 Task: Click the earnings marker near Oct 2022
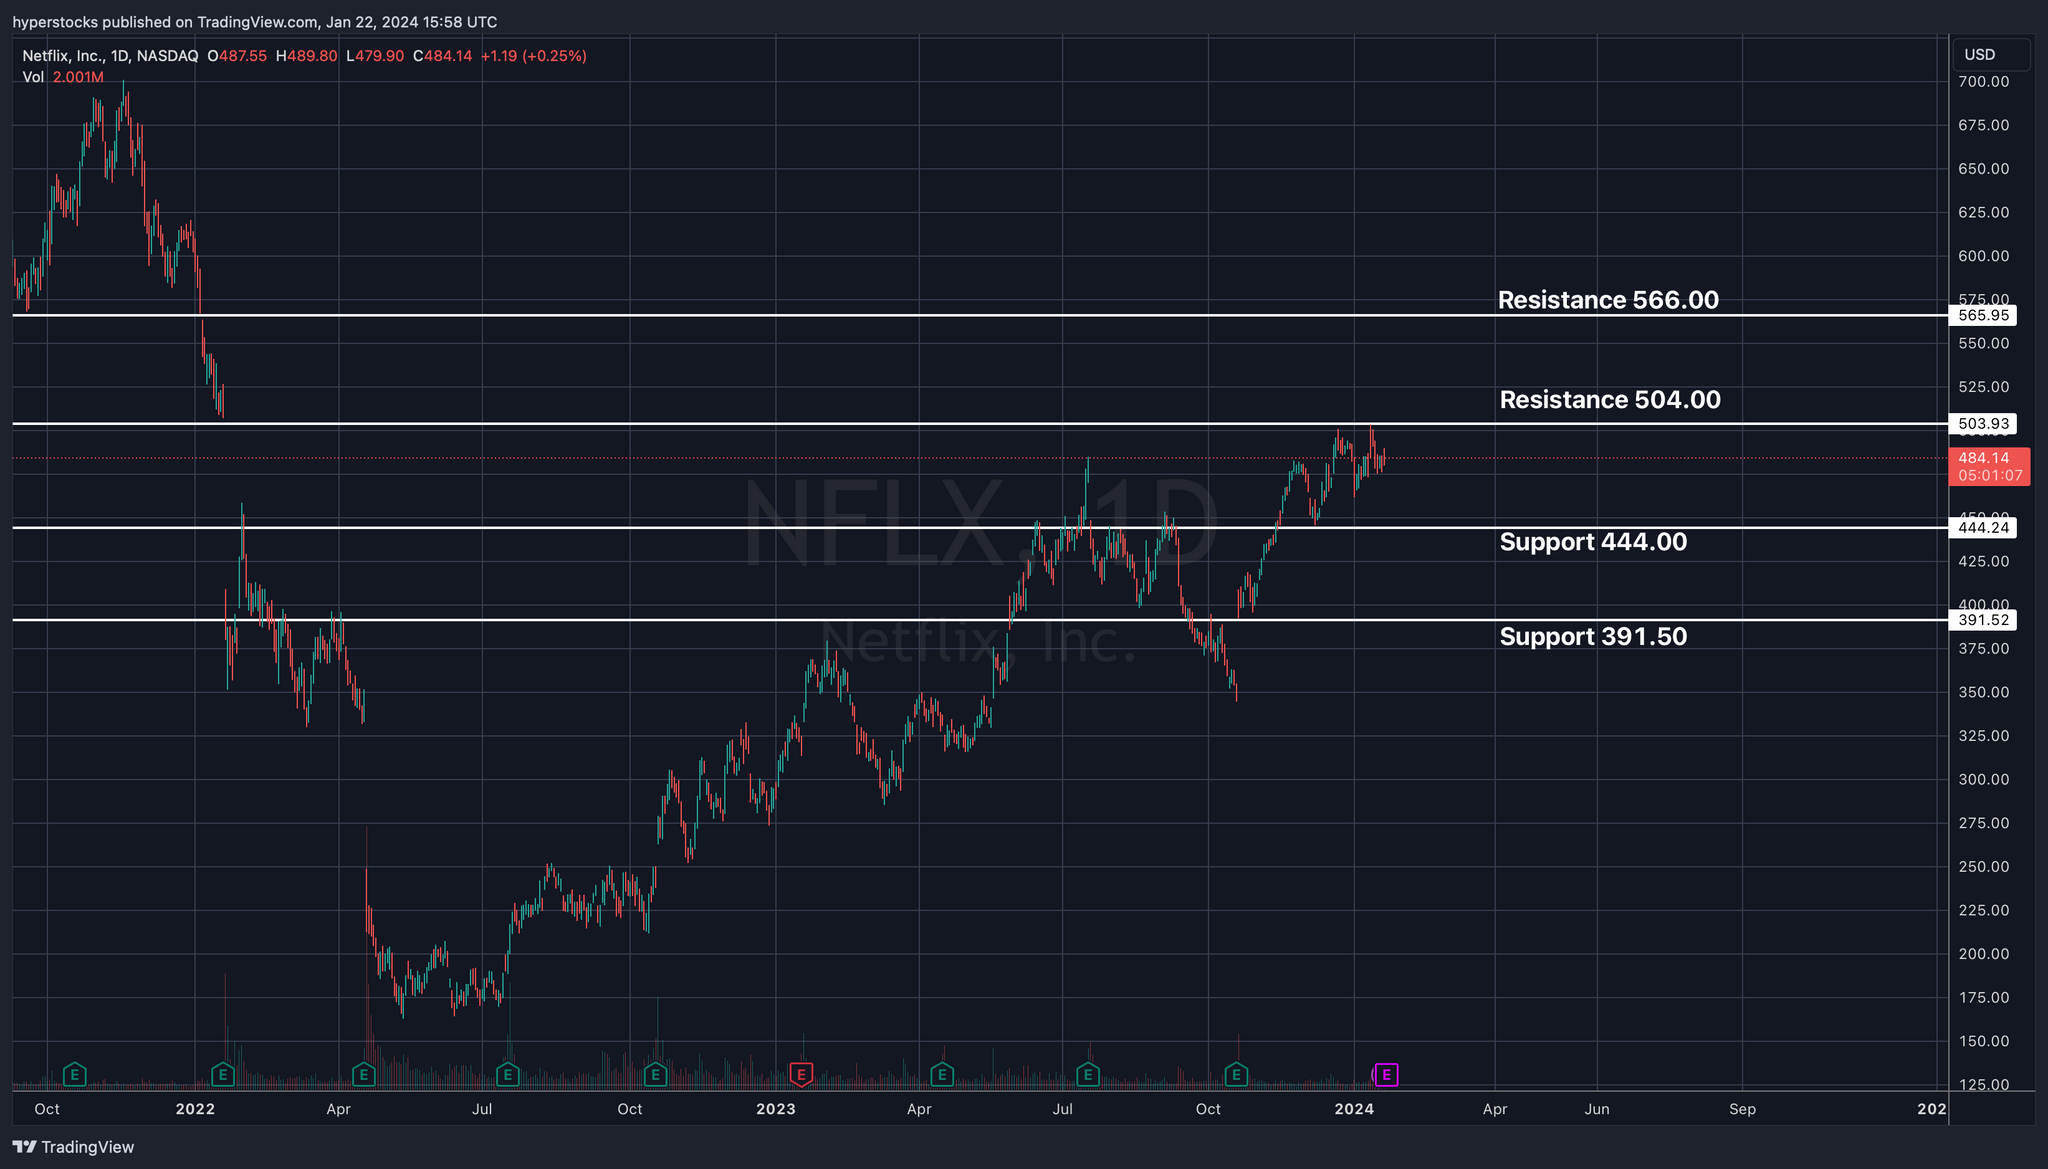coord(655,1075)
